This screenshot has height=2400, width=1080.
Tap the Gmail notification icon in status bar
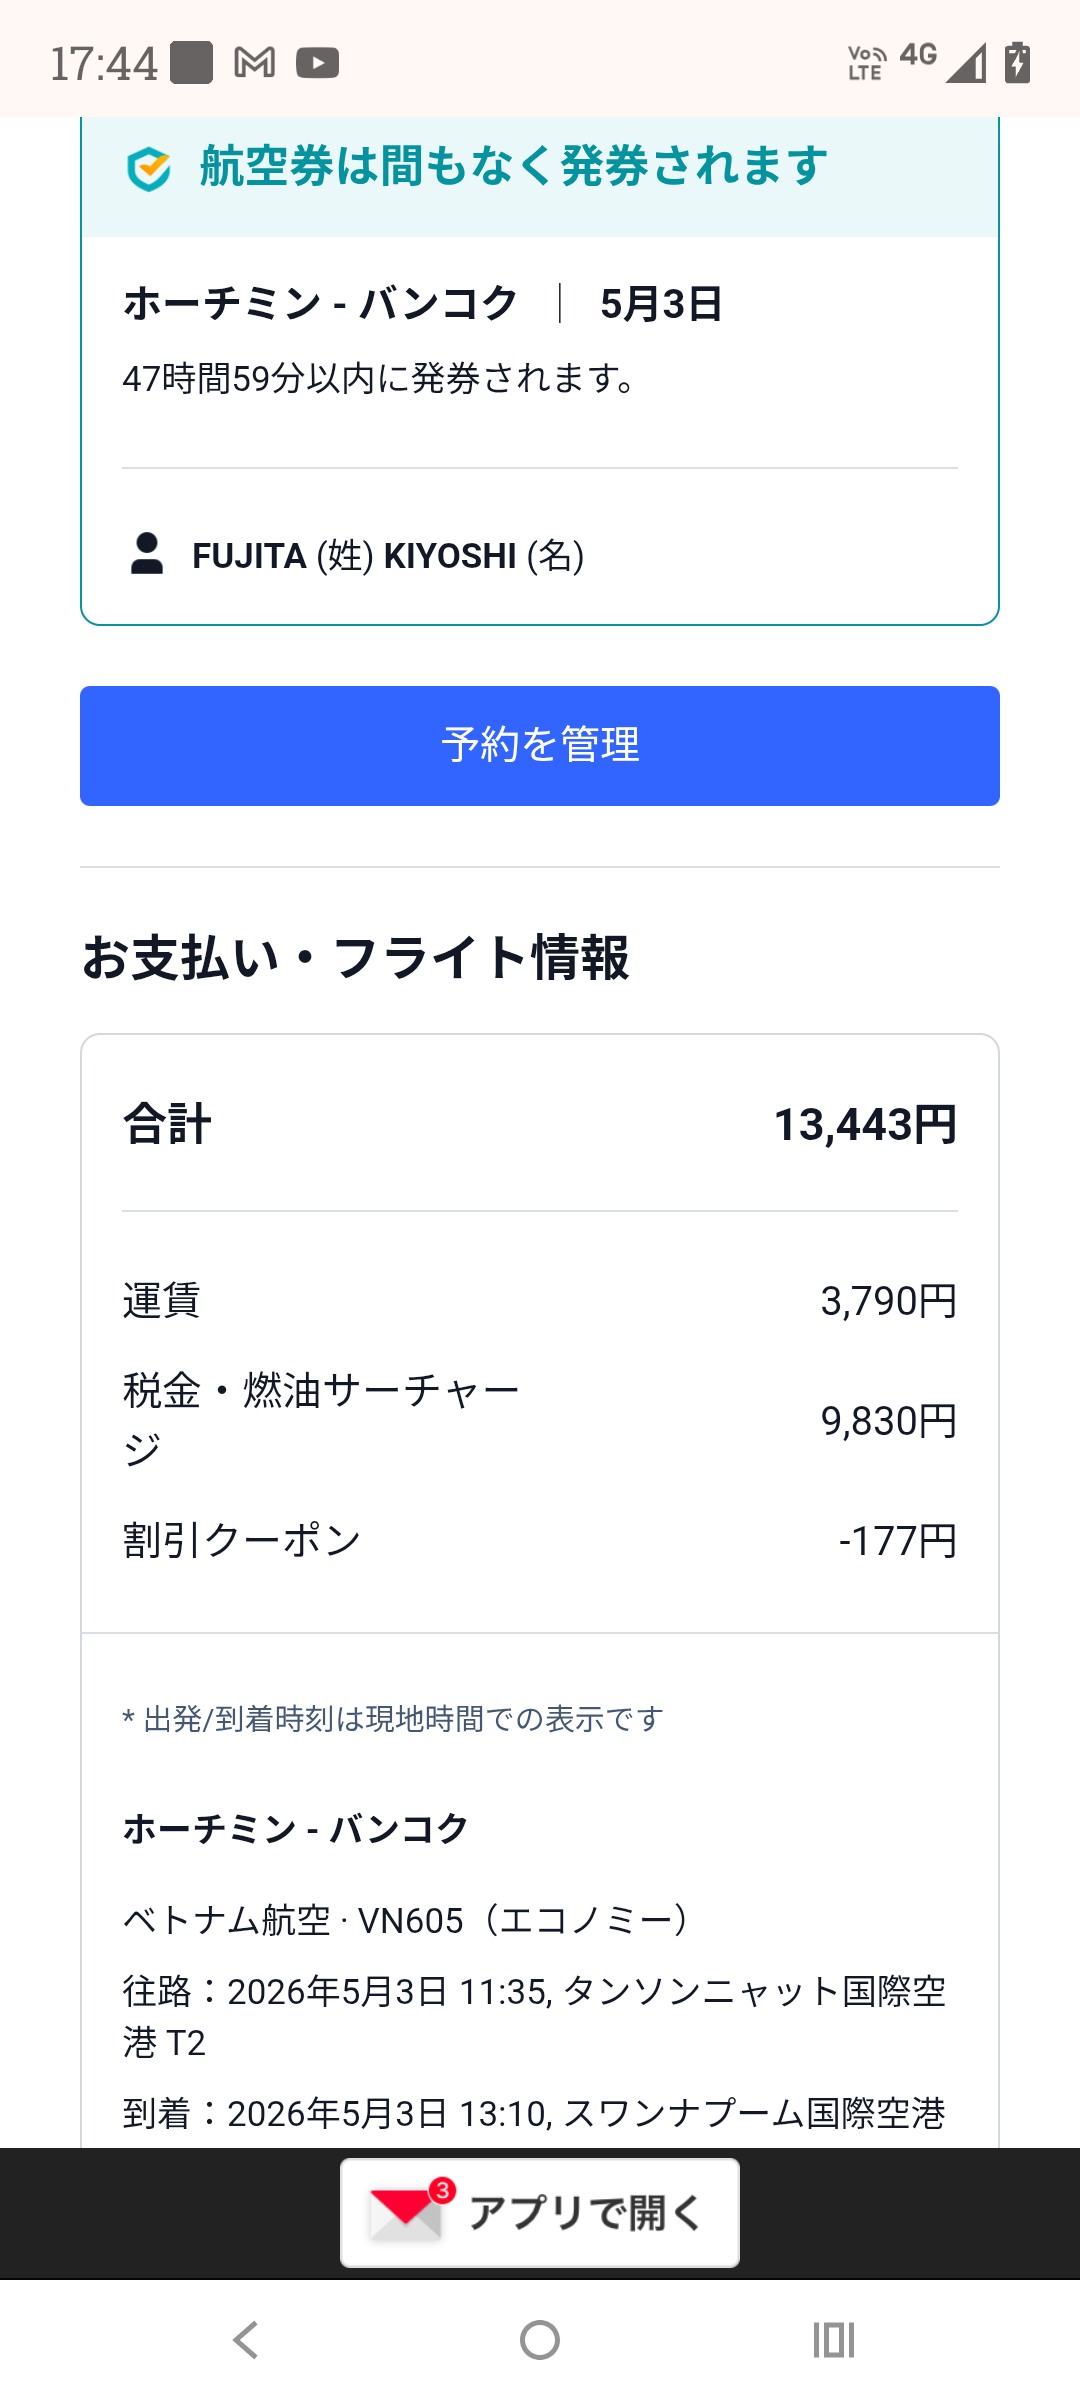pyautogui.click(x=254, y=64)
